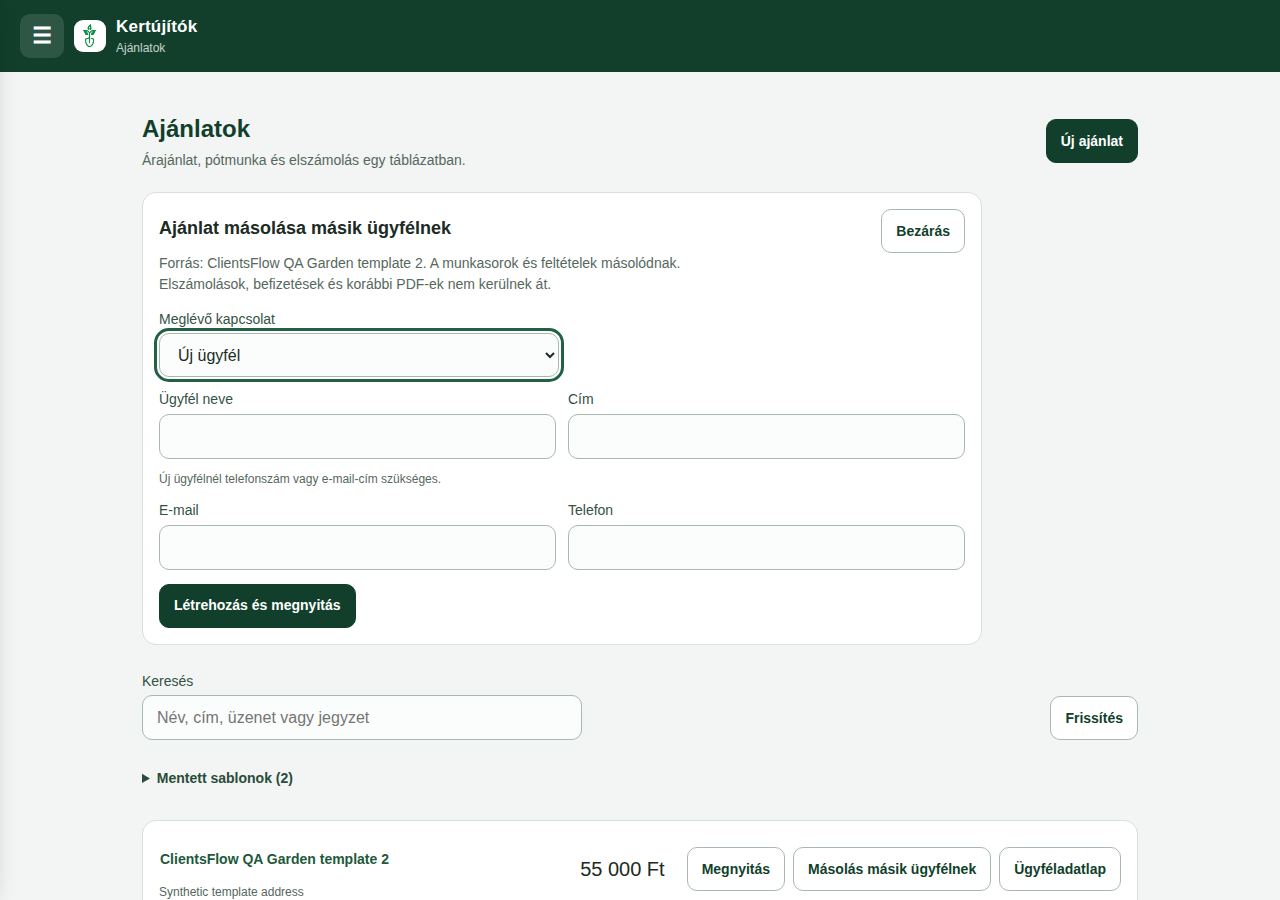Click the ClientsFlow QA Garden template 2 title
1280x900 pixels.
point(274,859)
